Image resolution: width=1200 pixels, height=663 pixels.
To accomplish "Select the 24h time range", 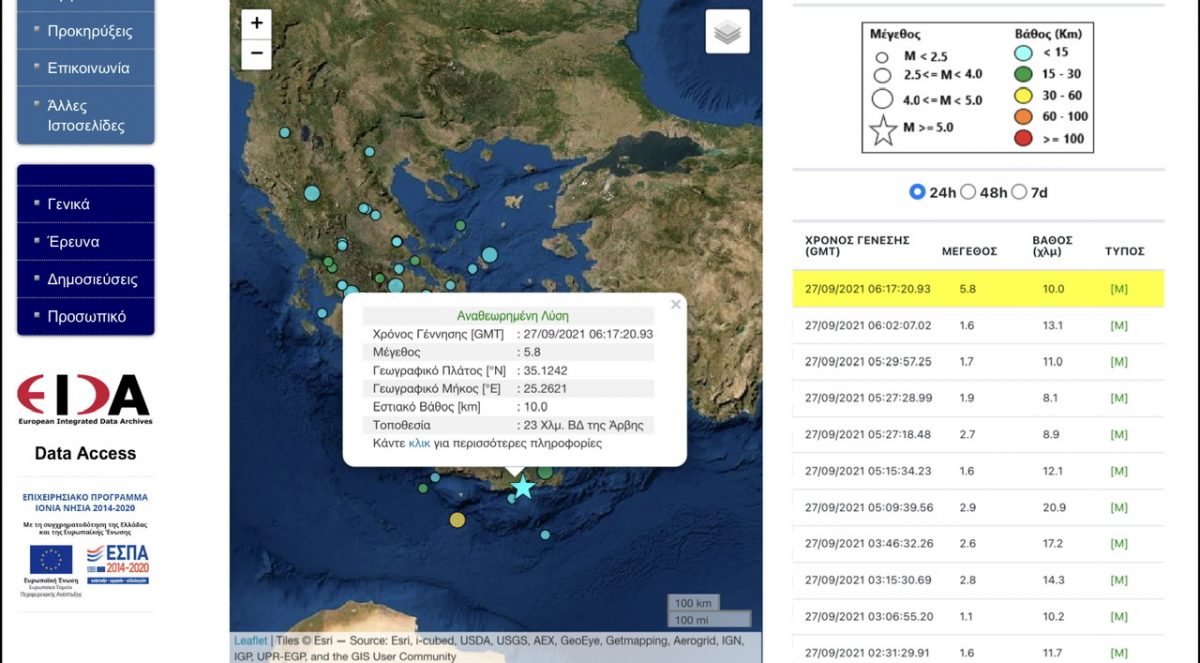I will [917, 192].
